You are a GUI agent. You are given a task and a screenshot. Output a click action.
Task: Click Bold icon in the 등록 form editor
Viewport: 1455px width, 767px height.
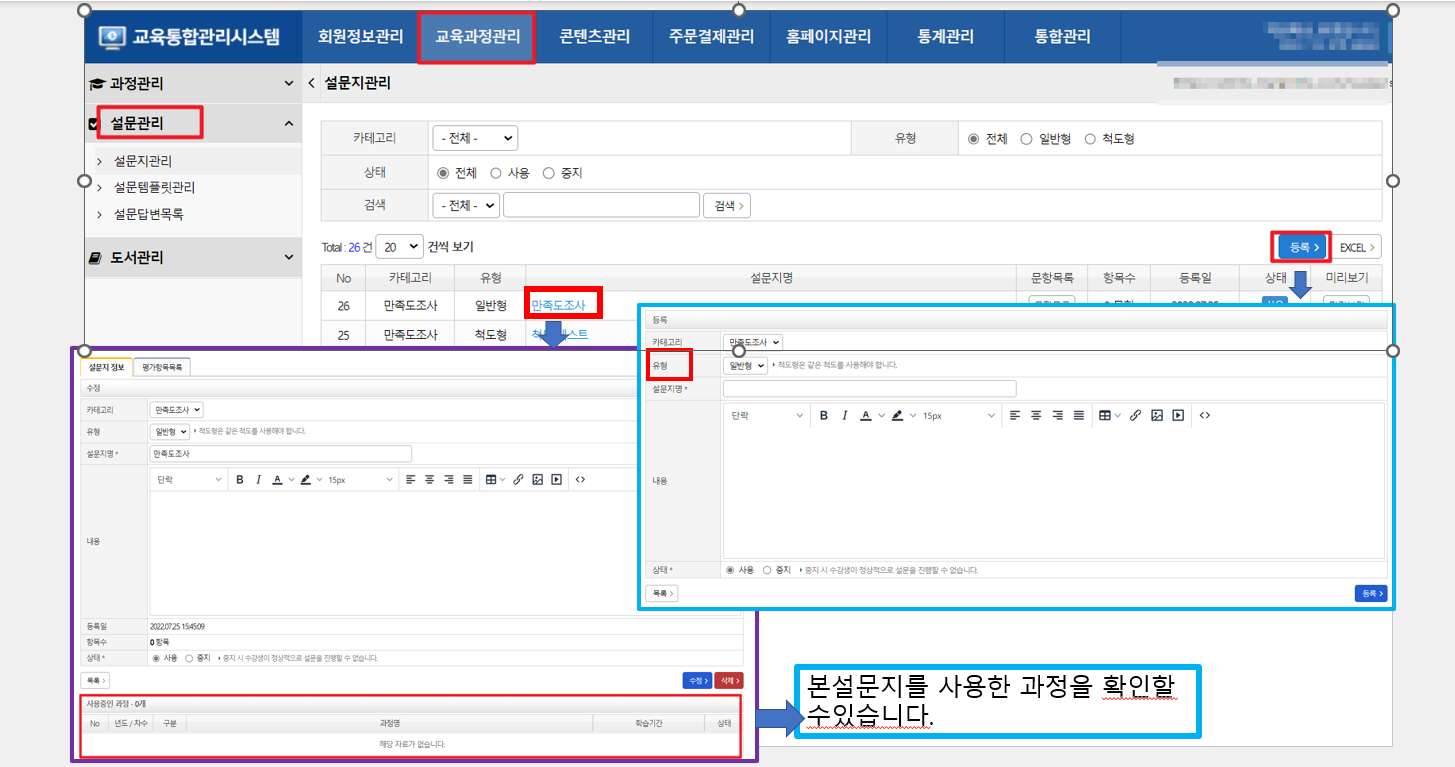tap(824, 416)
